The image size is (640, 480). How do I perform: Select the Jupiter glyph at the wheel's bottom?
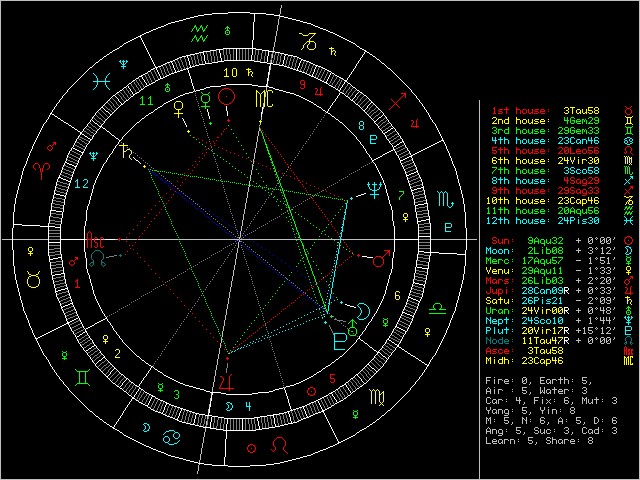click(x=229, y=381)
